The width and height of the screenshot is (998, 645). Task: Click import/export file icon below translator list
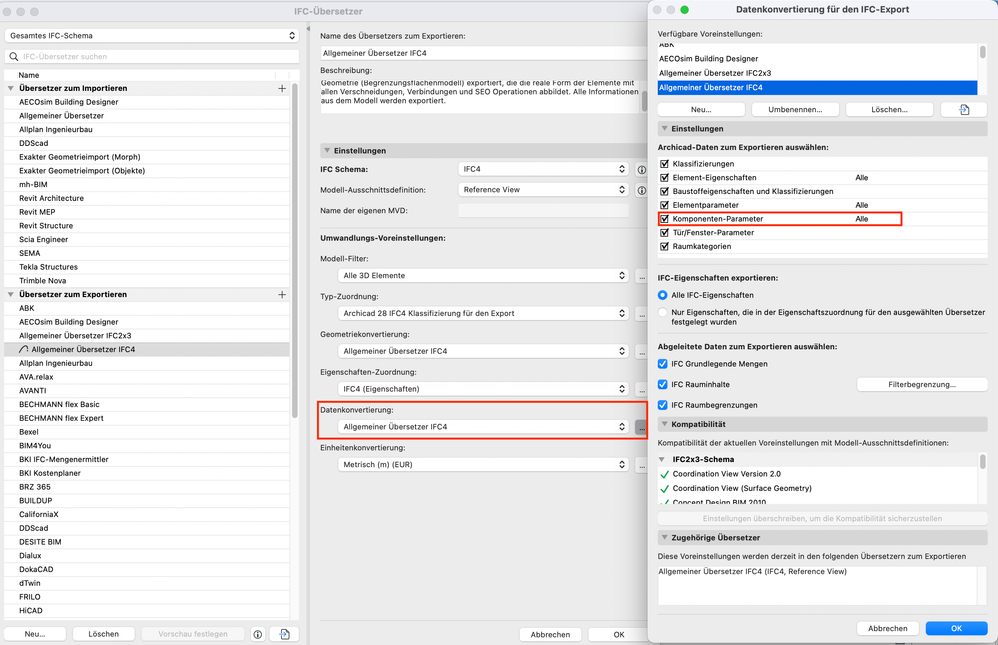tap(285, 634)
